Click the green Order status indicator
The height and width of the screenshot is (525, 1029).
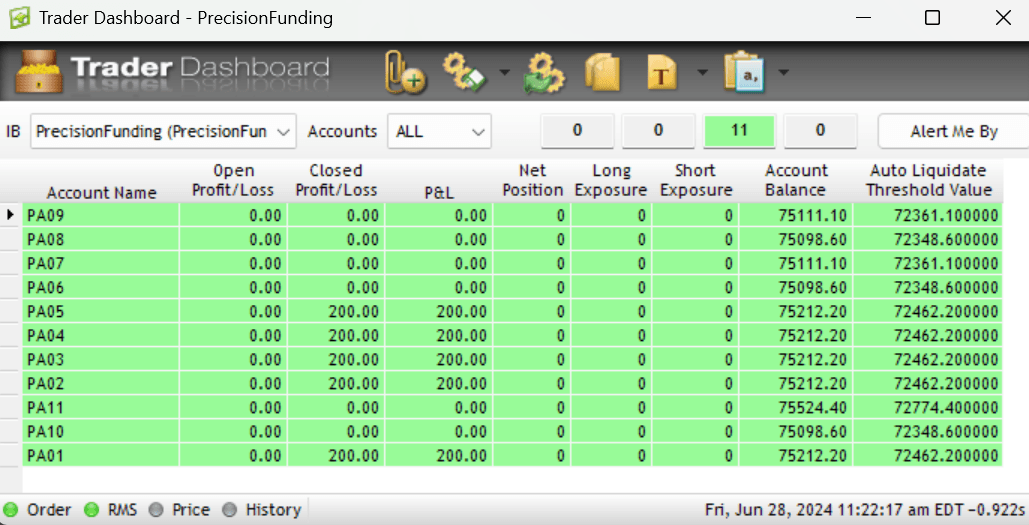[x=10, y=510]
